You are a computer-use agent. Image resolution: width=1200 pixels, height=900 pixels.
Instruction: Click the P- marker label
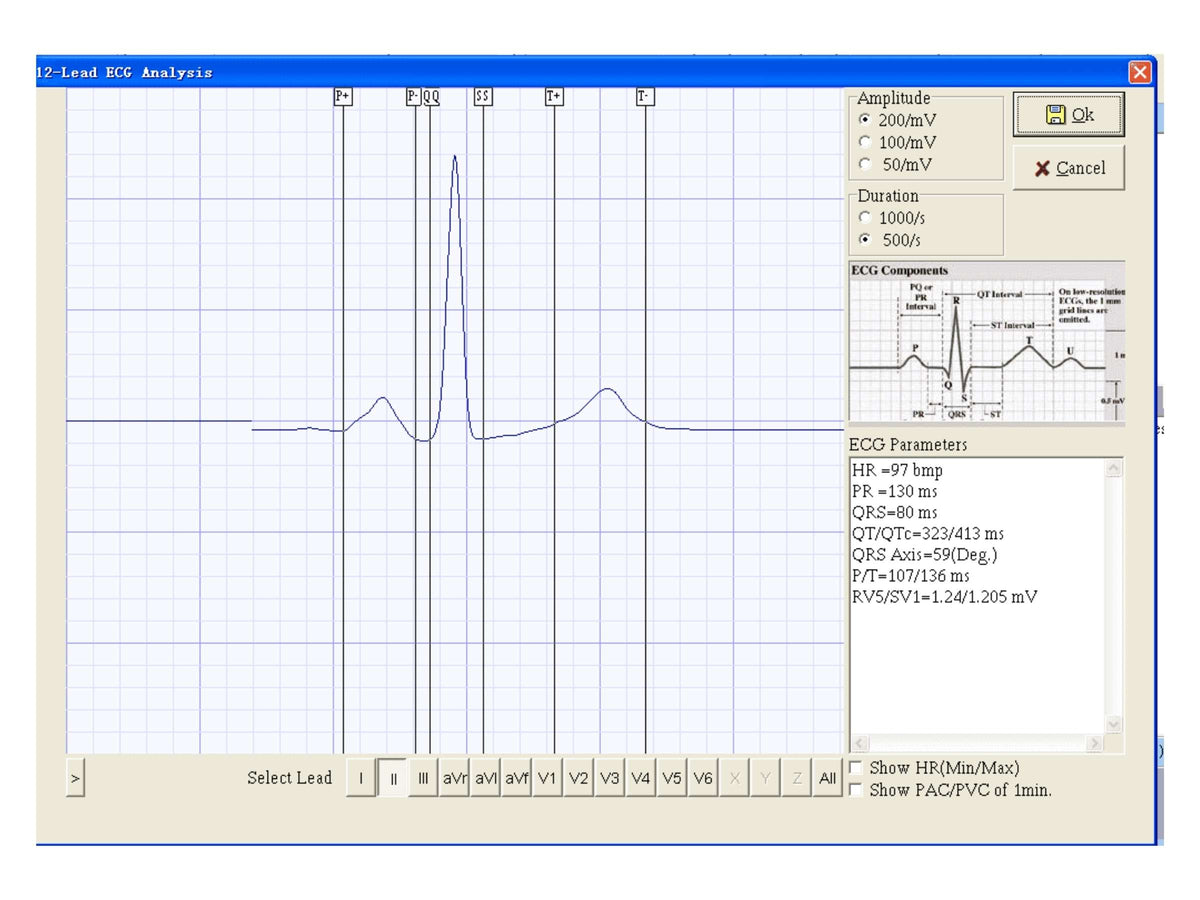[x=414, y=96]
